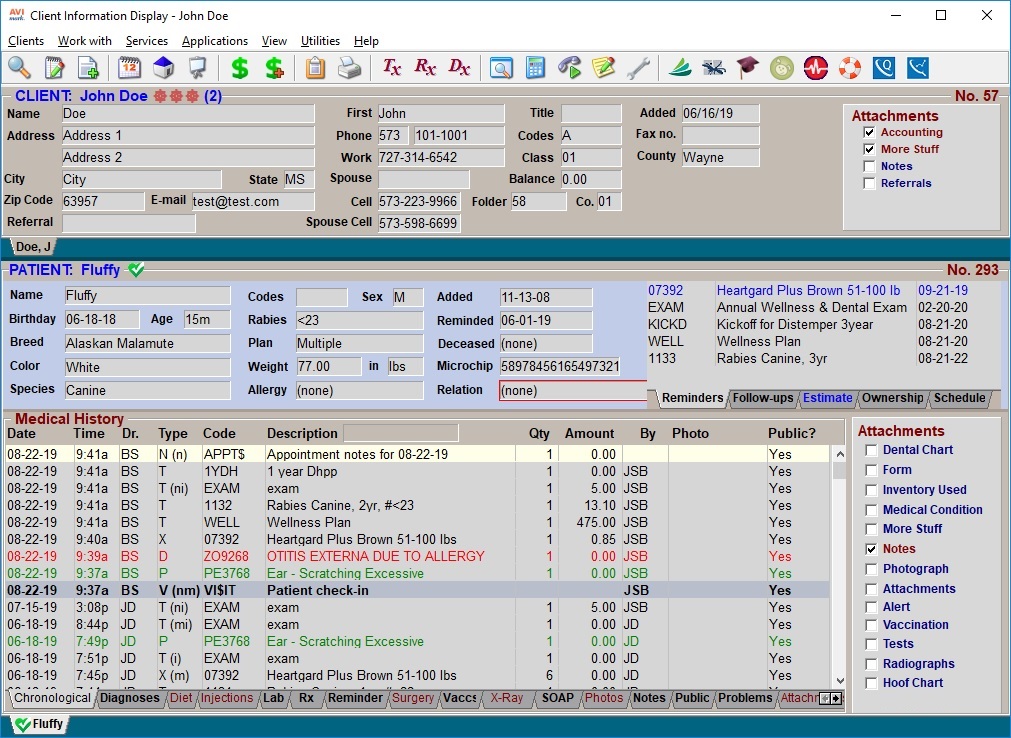The height and width of the screenshot is (738, 1011).
Task: Enable the Vaccination attachment checkbox
Action: (x=872, y=625)
